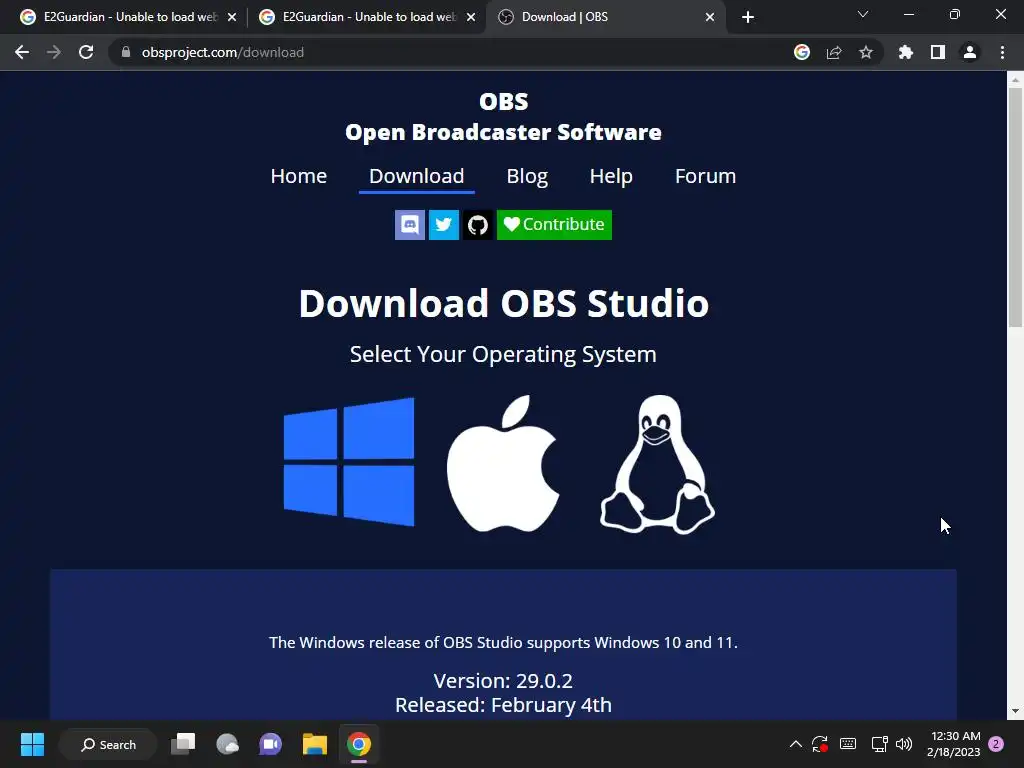
Task: Open the network tray icon
Action: [879, 744]
